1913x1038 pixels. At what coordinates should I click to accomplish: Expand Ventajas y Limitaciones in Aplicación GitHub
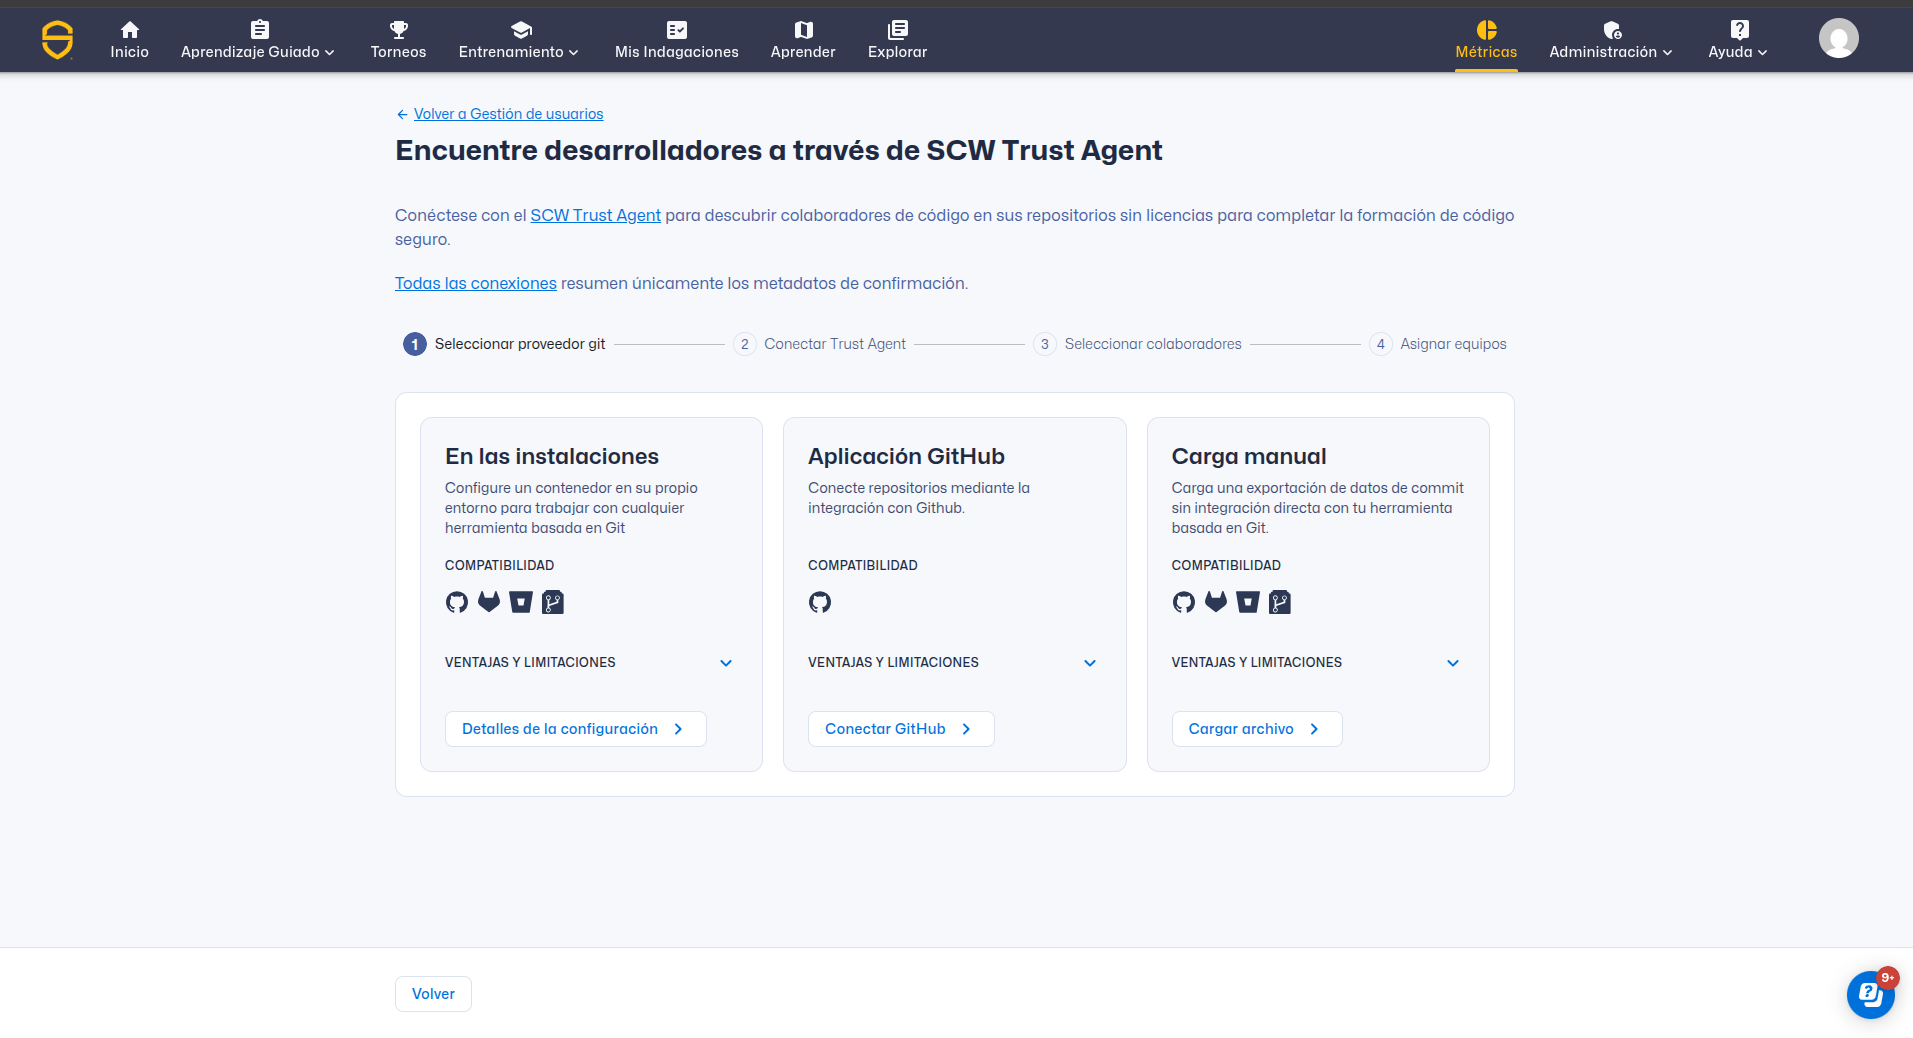tap(1089, 663)
